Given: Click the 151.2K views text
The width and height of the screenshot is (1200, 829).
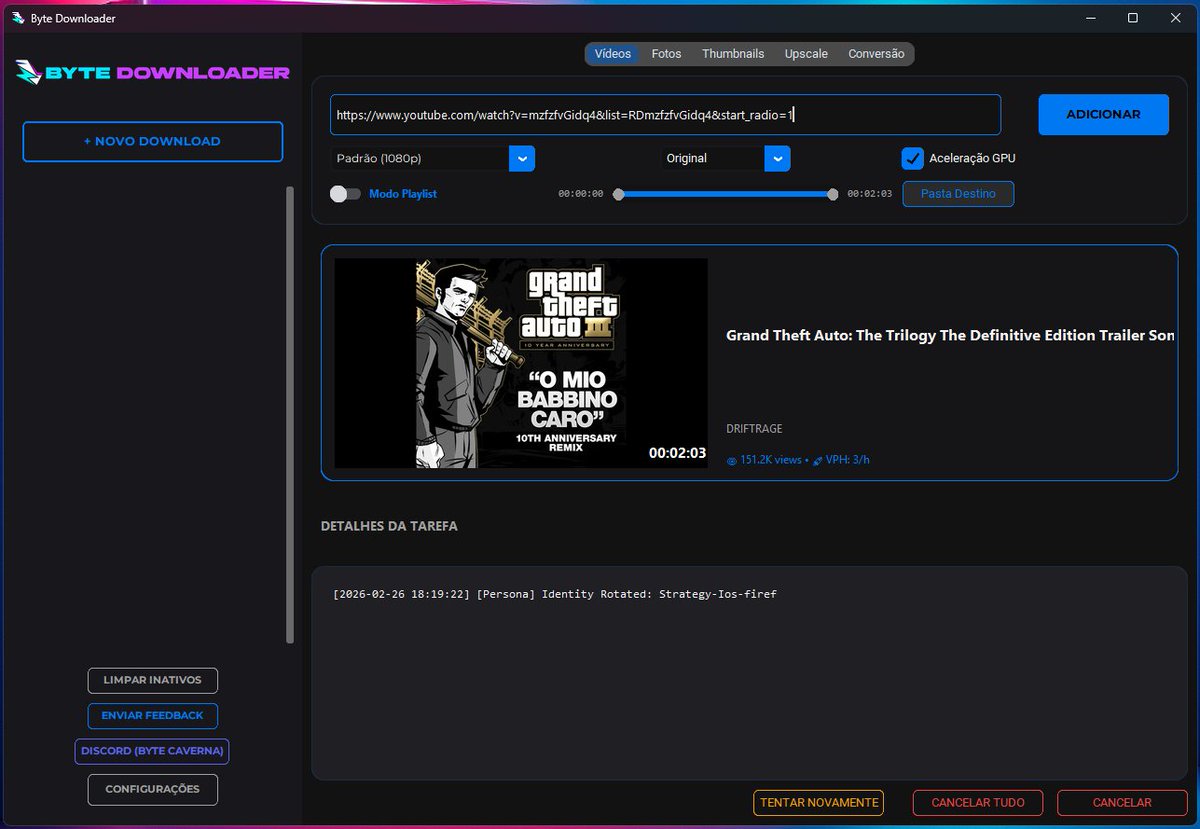Looking at the screenshot, I should click(771, 460).
